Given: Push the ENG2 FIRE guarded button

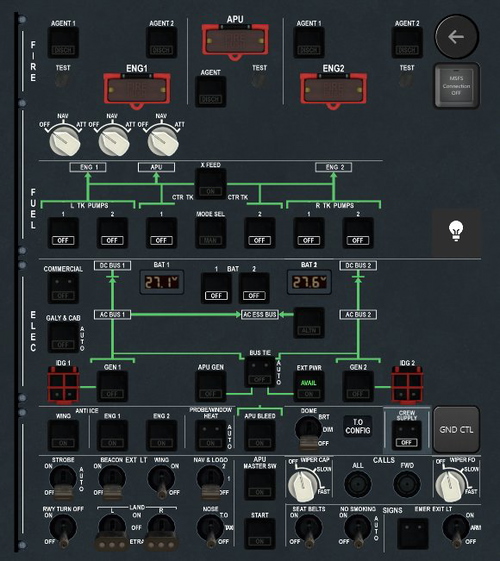Looking at the screenshot, I should [333, 91].
